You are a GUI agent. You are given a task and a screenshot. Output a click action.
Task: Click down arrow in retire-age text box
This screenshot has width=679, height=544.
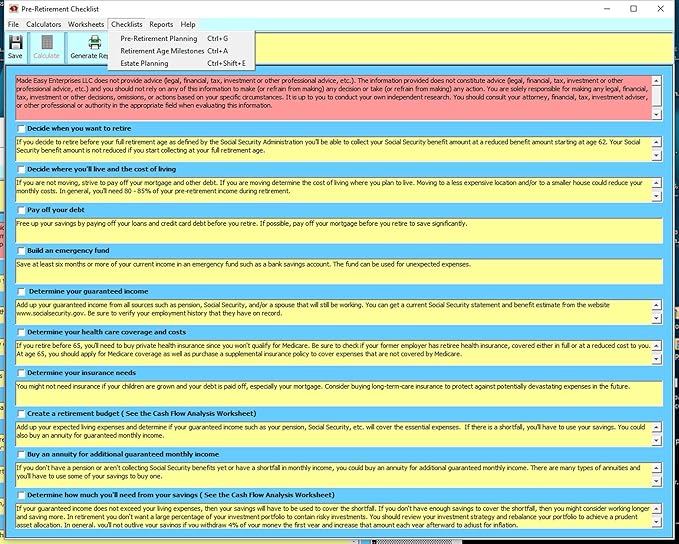pyautogui.click(x=656, y=155)
